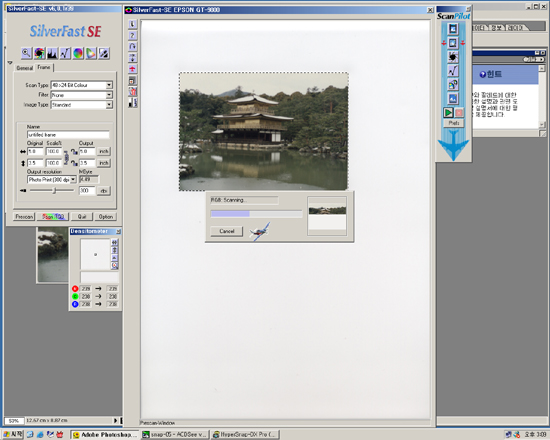Image resolution: width=550 pixels, height=440 pixels.
Task: Toggle the output width lock icon
Action: pyautogui.click(x=74, y=152)
